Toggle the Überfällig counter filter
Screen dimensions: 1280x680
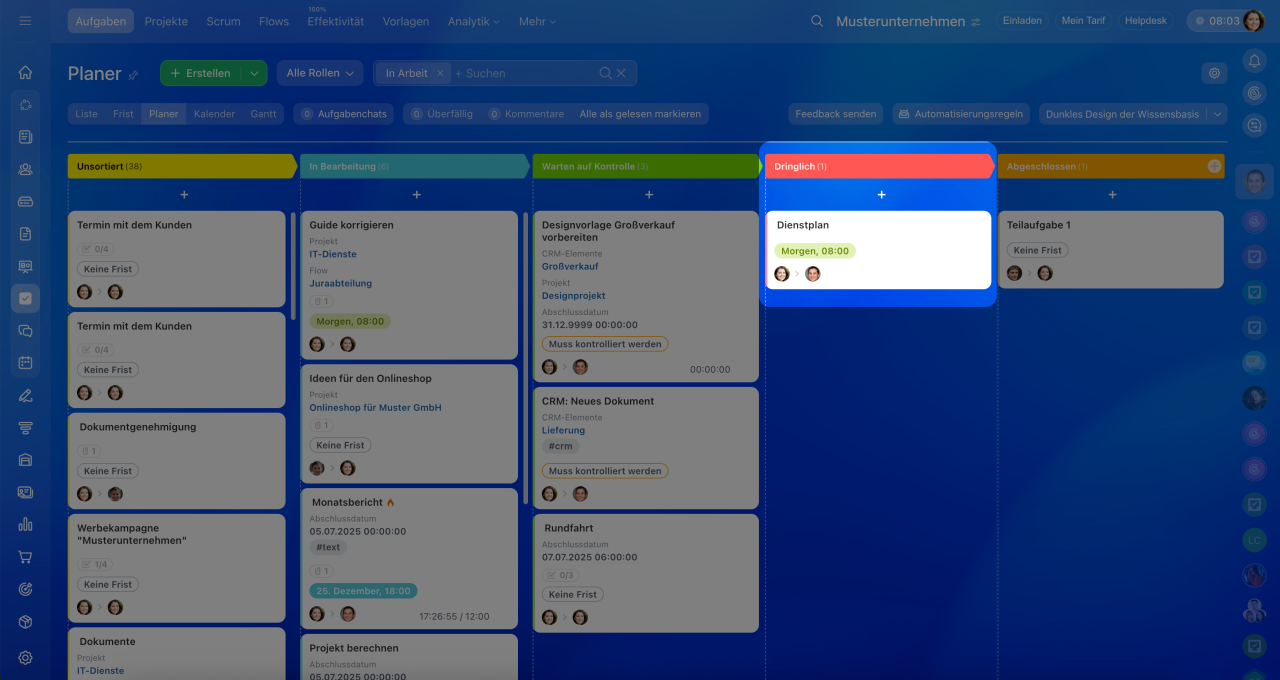tap(441, 114)
